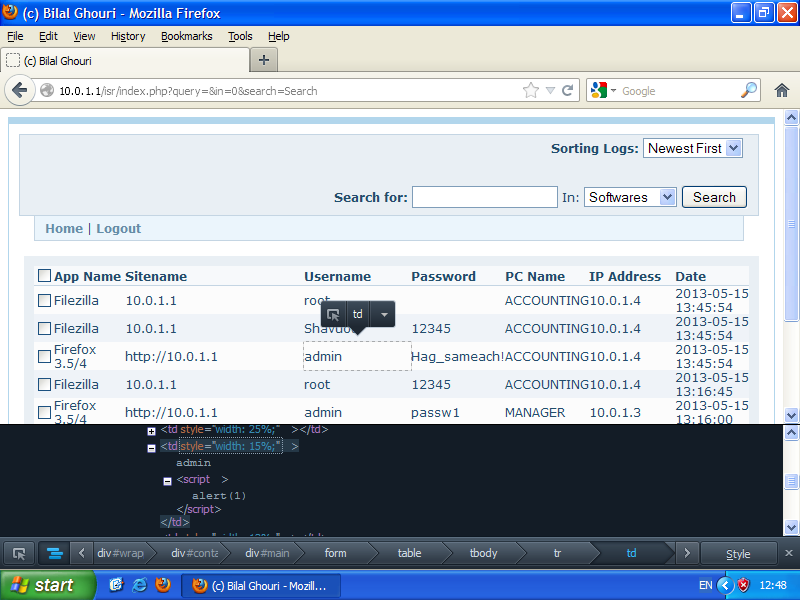Collapse the td width 15% node

click(152, 448)
